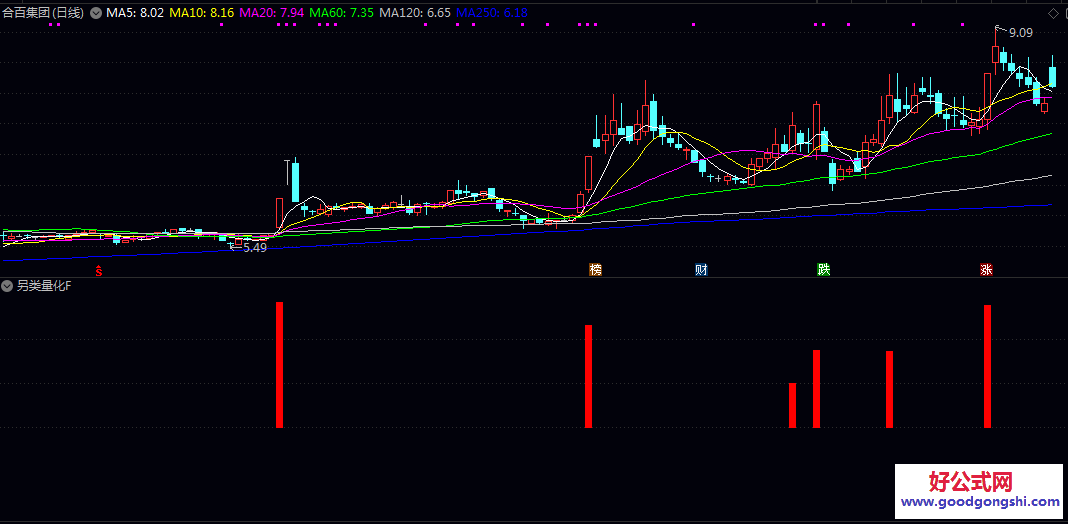Image resolution: width=1068 pixels, height=524 pixels.
Task: Click the 另类量化F indicator name
Action: coord(45,286)
